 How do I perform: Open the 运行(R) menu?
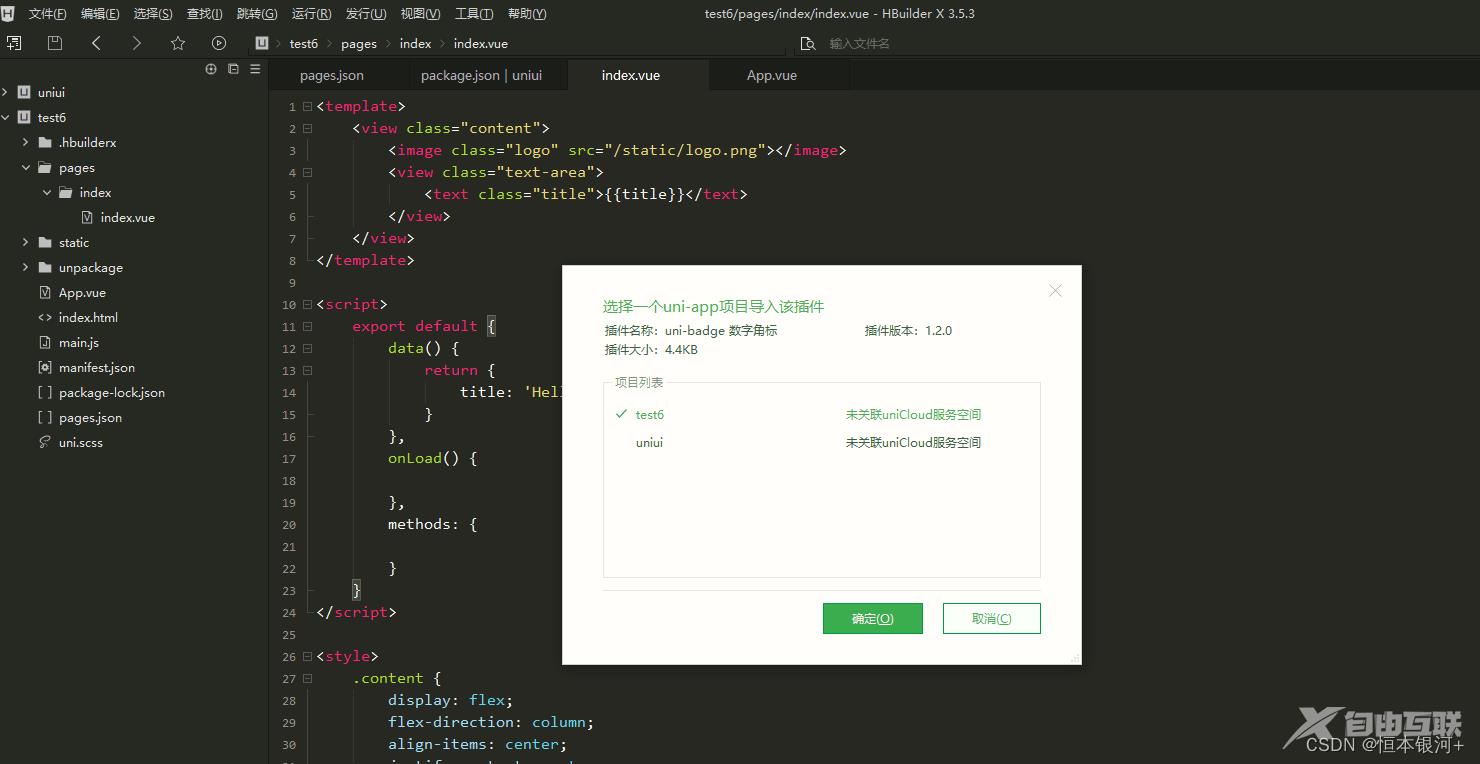[x=311, y=13]
